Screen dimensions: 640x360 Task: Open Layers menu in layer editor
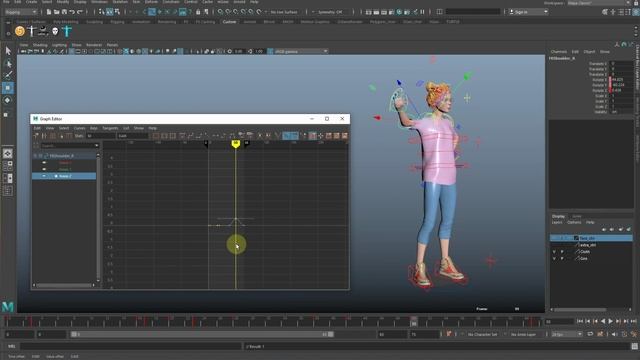pyautogui.click(x=557, y=222)
